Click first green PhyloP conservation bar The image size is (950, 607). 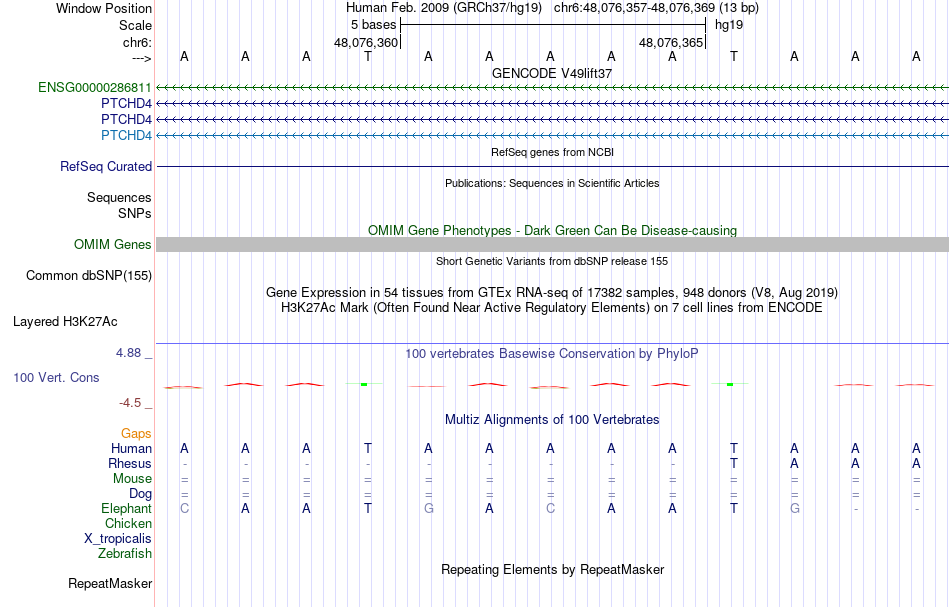tap(364, 384)
